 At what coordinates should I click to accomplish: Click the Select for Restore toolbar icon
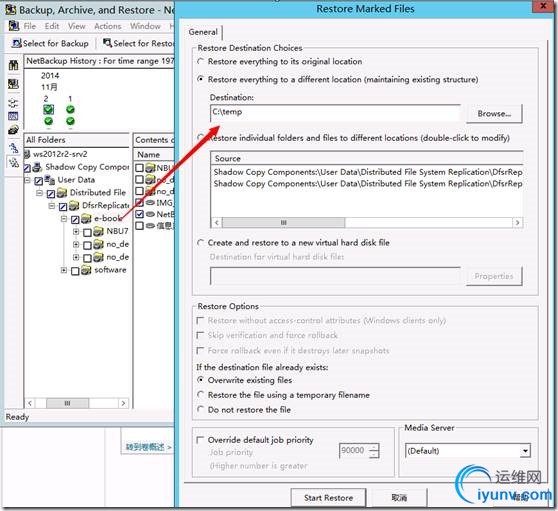pos(107,43)
